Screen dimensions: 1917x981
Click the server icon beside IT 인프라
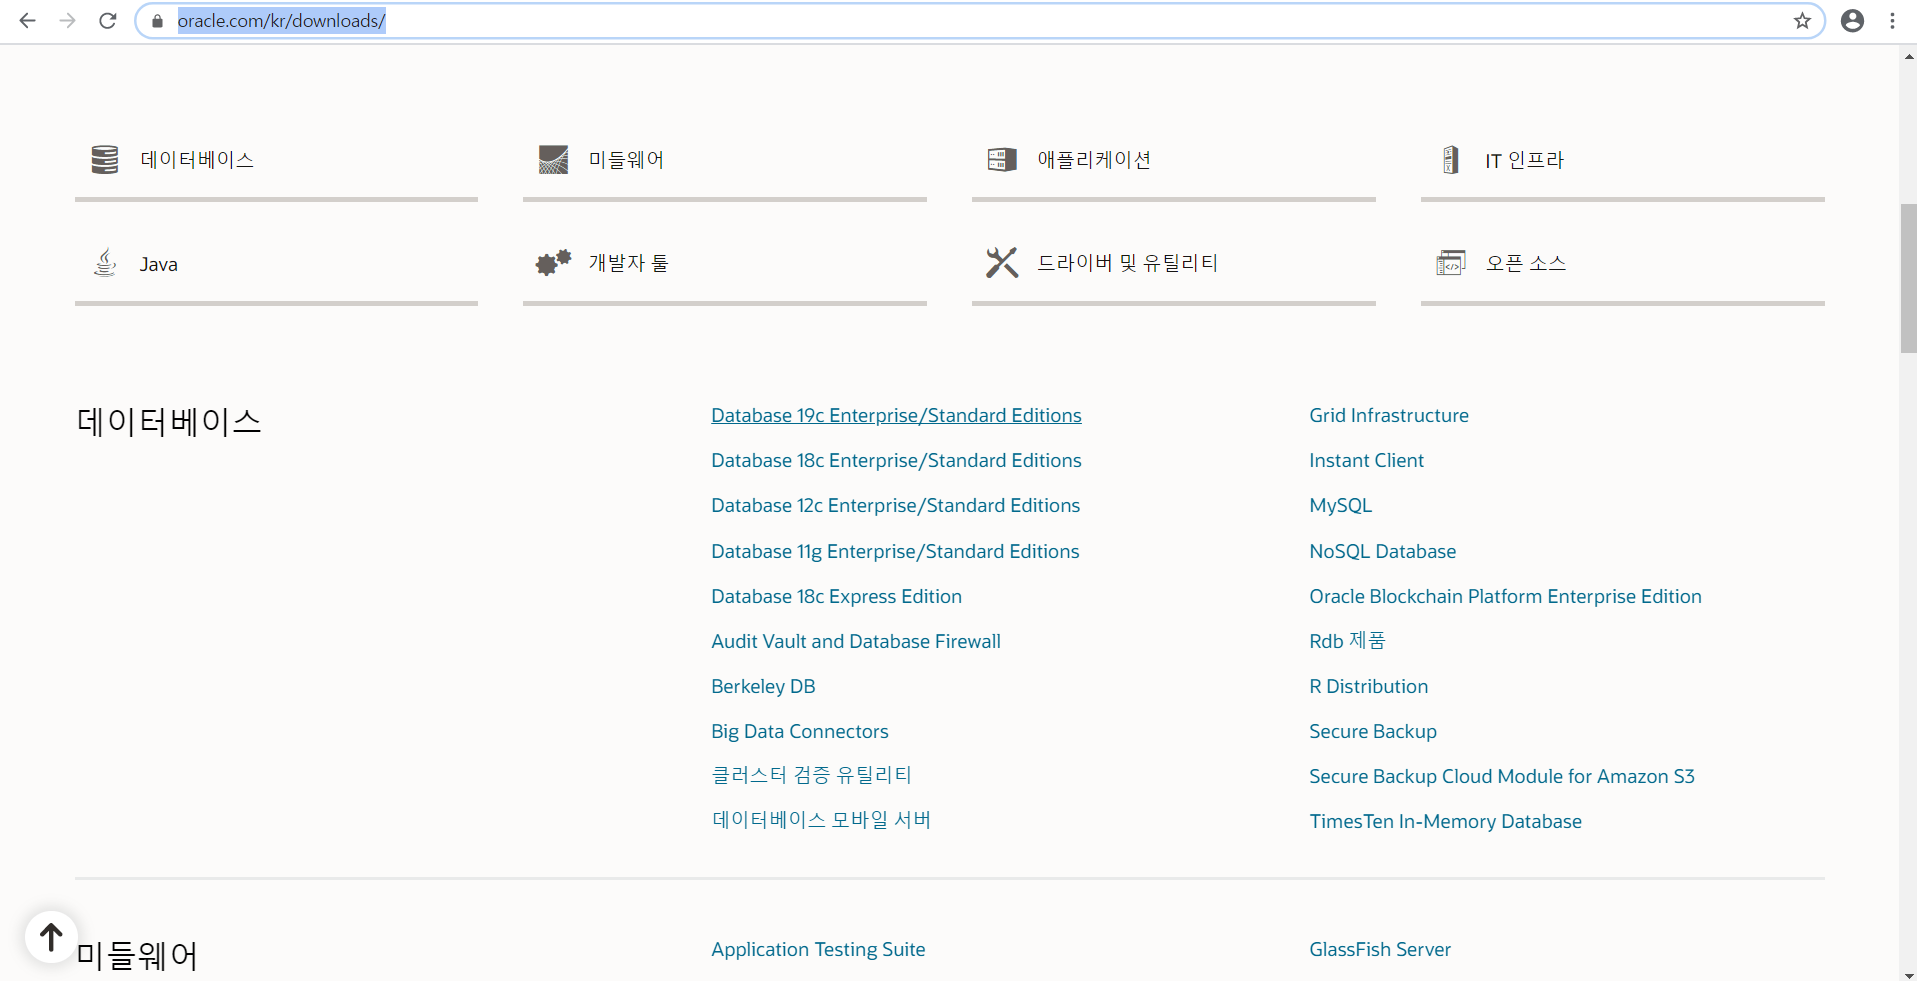[x=1450, y=159]
